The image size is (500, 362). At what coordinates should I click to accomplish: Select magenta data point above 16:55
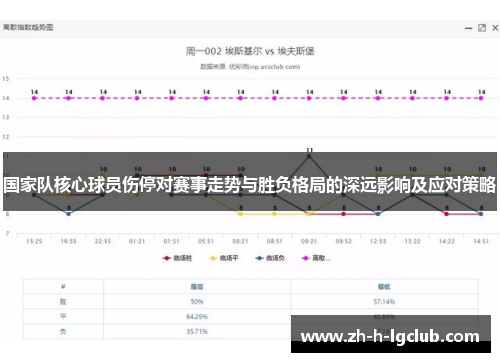tap(68, 98)
